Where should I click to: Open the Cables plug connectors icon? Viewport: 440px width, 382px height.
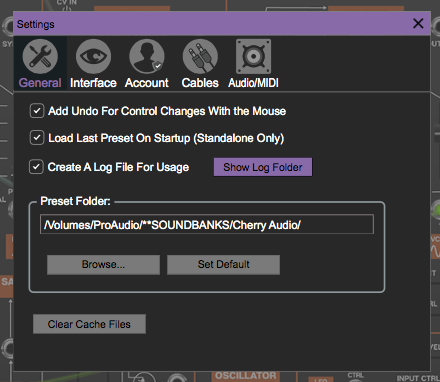pyautogui.click(x=200, y=56)
